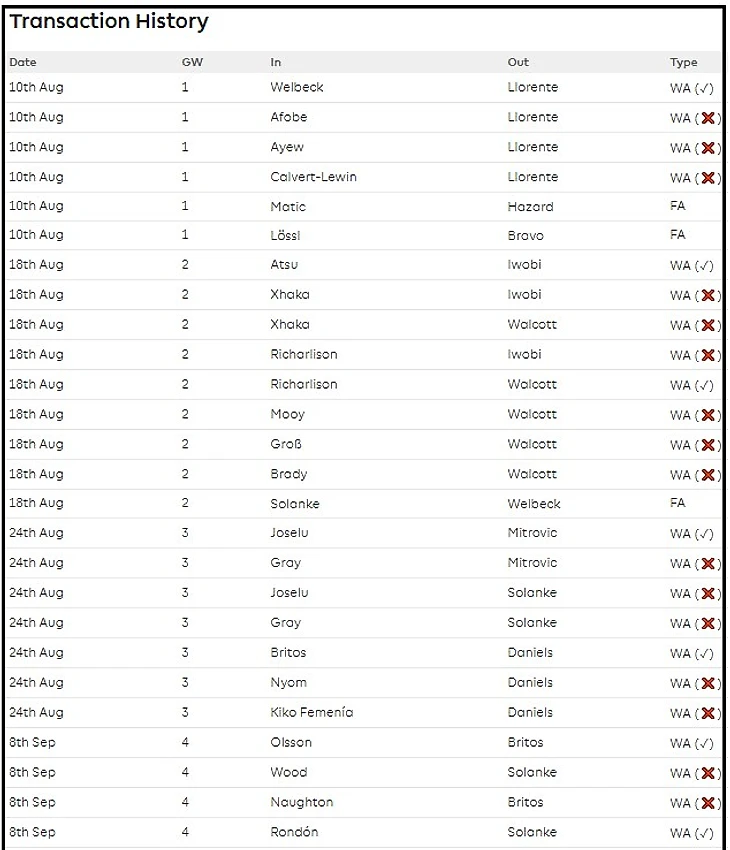
Task: Click the Hazard player name
Action: point(530,207)
